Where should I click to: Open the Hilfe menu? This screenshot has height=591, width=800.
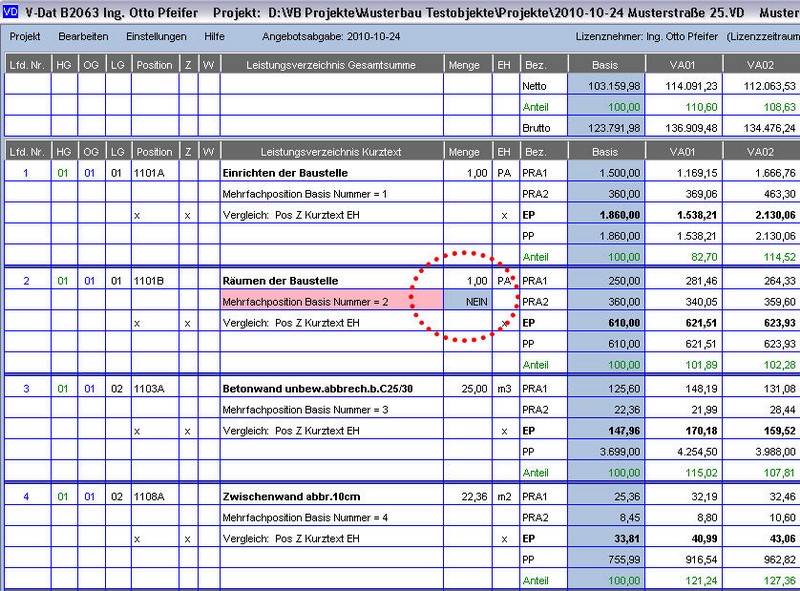click(x=214, y=36)
